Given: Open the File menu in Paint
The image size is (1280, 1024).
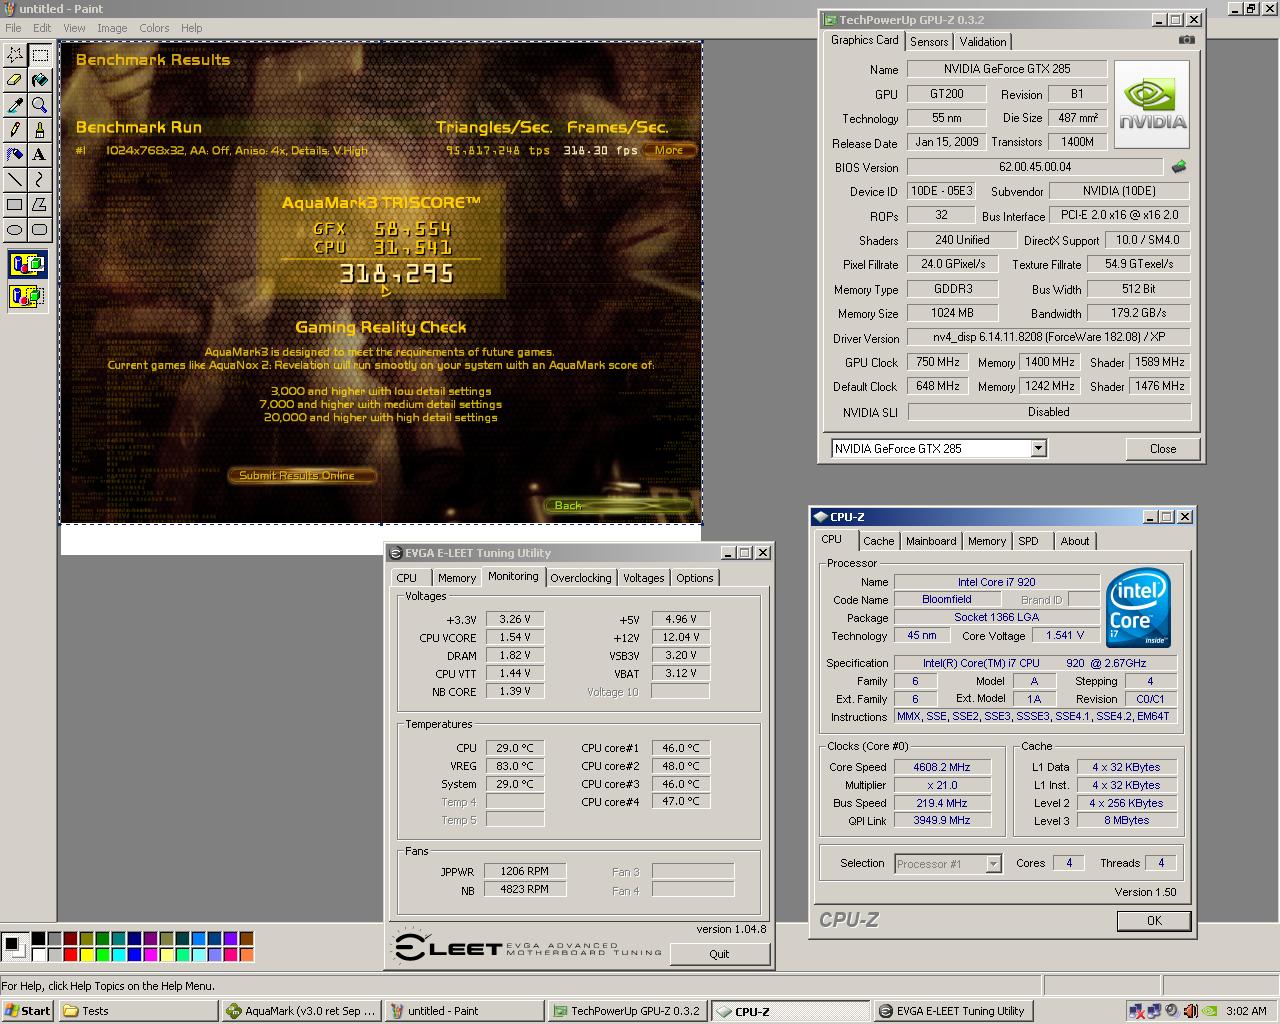Looking at the screenshot, I should pos(13,28).
